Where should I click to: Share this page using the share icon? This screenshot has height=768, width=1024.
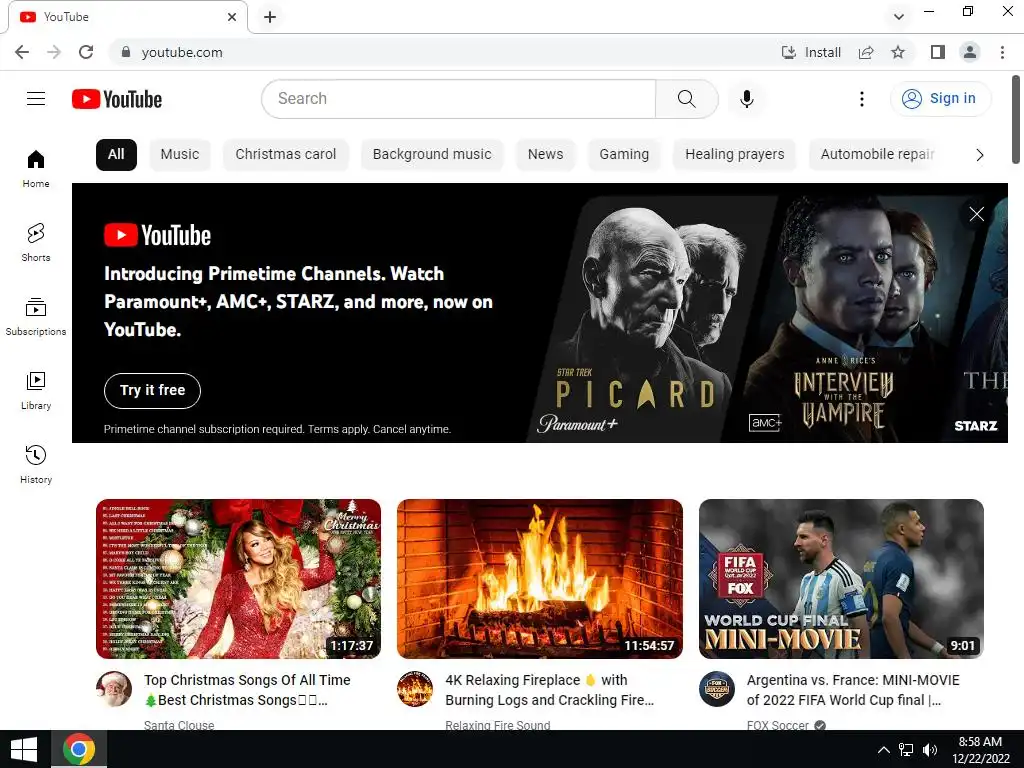(866, 52)
